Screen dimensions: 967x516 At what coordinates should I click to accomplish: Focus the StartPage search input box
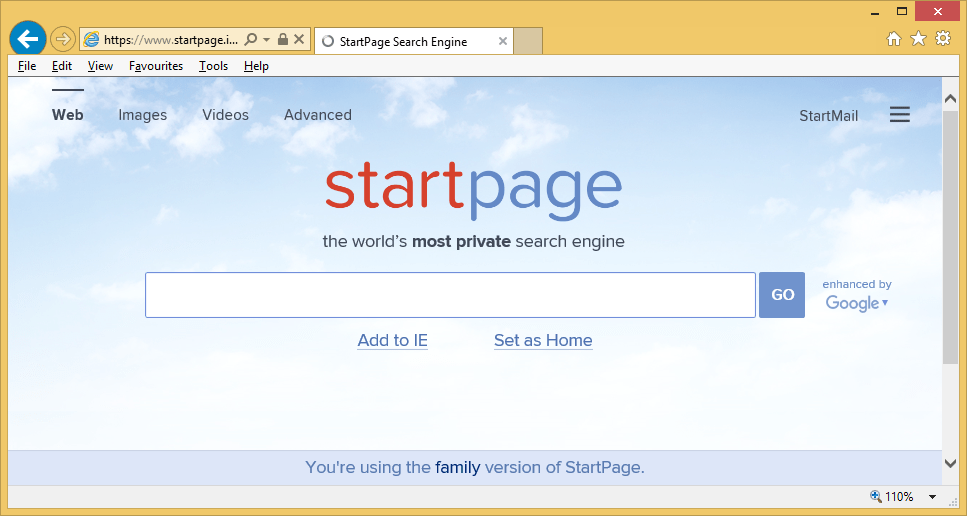point(450,295)
